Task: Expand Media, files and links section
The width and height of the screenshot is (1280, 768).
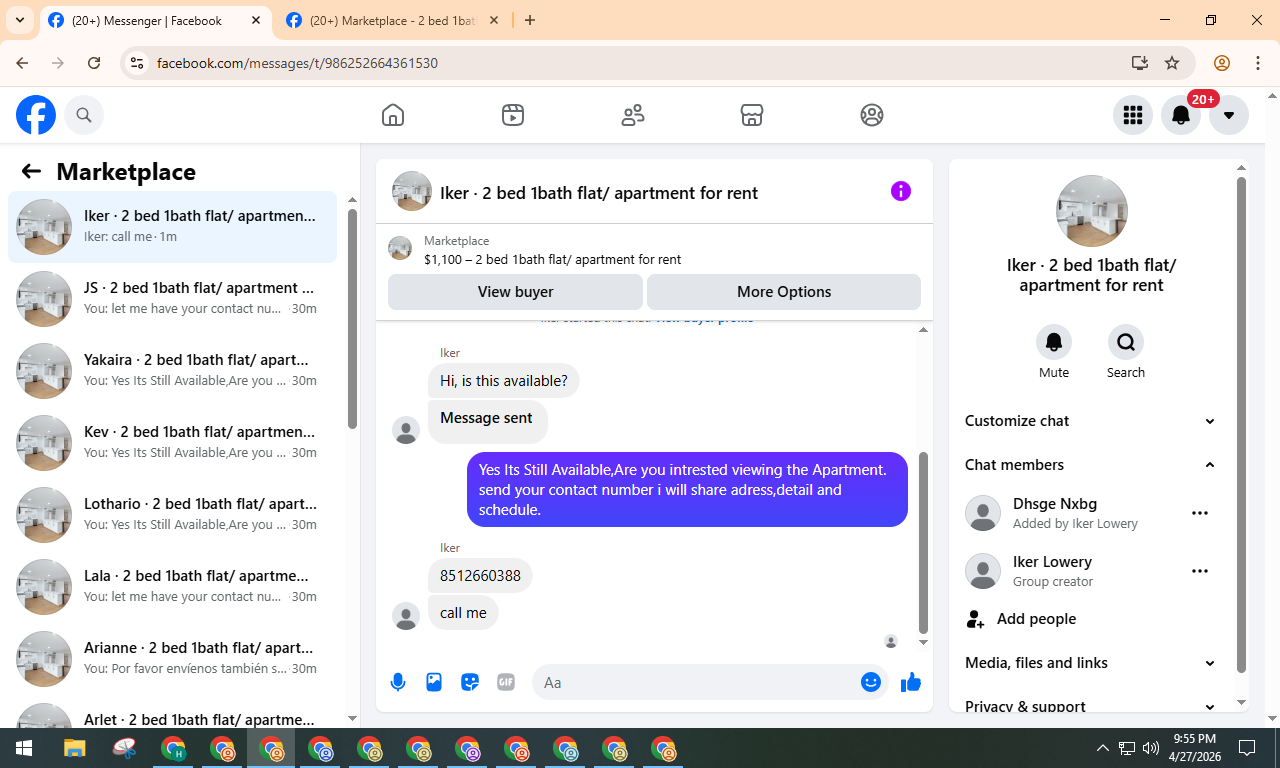Action: [1091, 663]
